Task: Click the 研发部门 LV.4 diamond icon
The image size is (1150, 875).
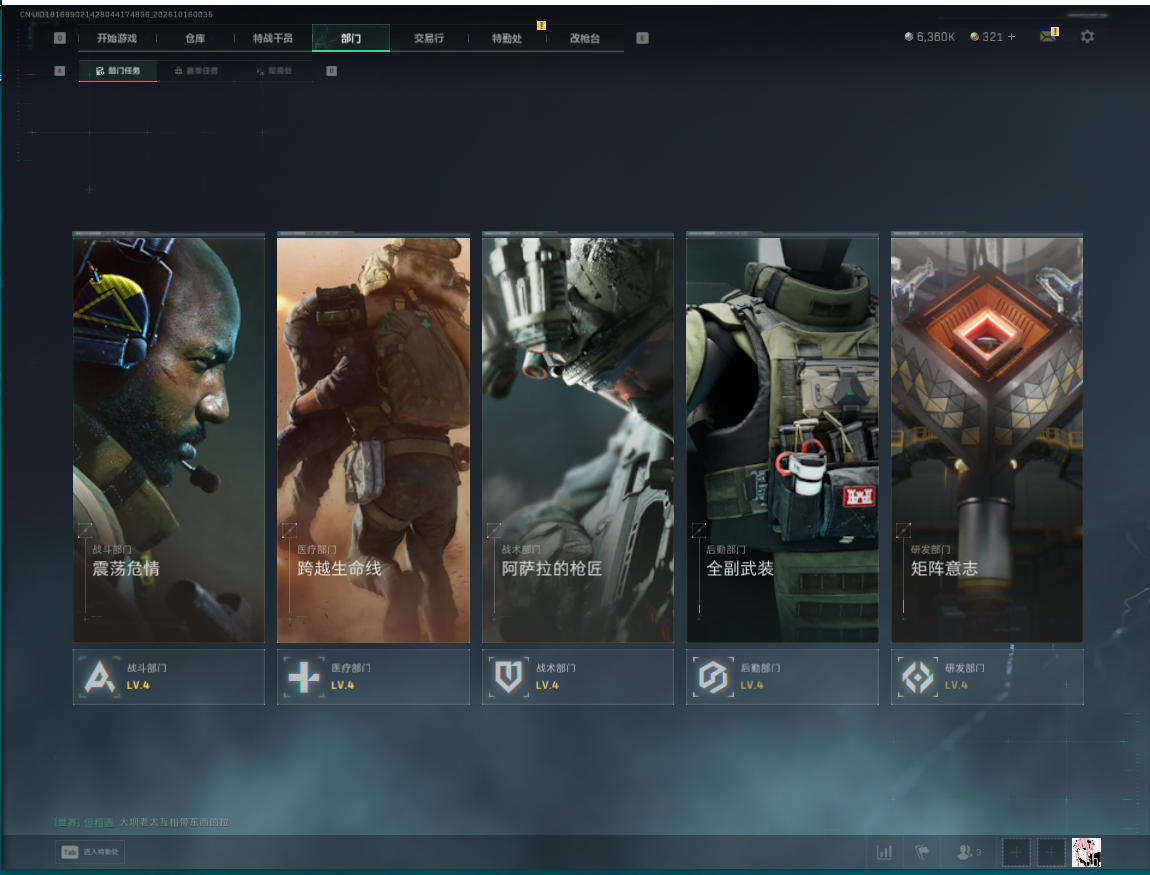Action: 918,677
